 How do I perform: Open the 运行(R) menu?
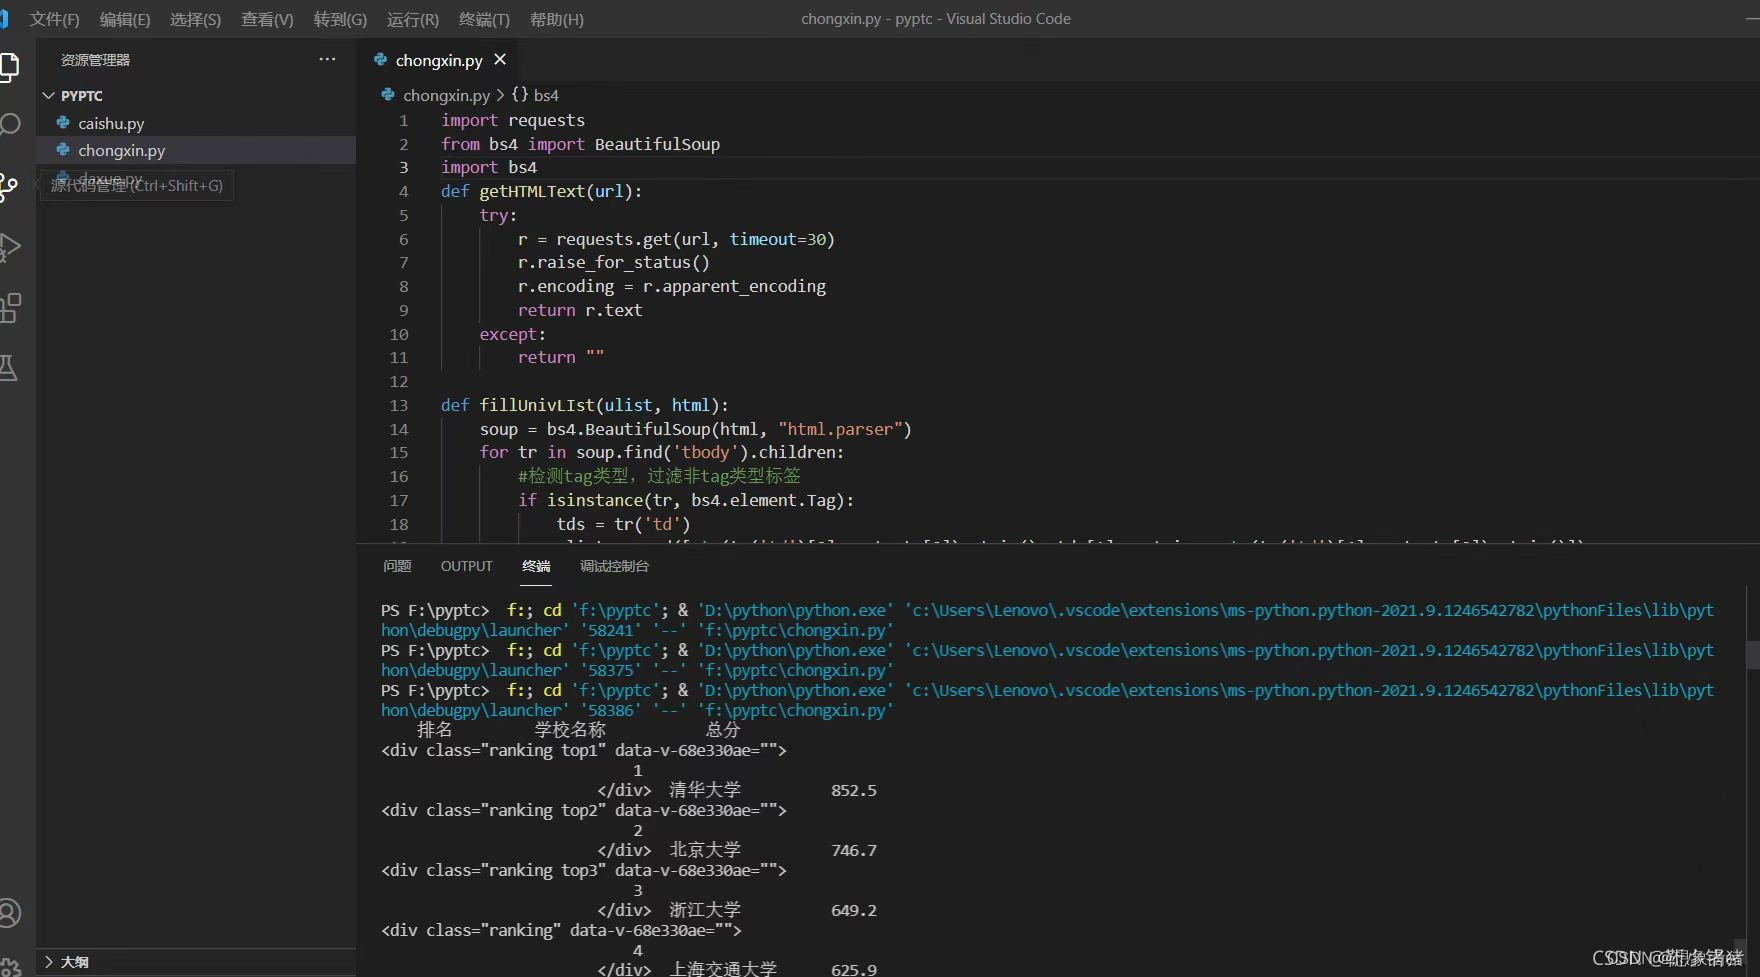[411, 19]
